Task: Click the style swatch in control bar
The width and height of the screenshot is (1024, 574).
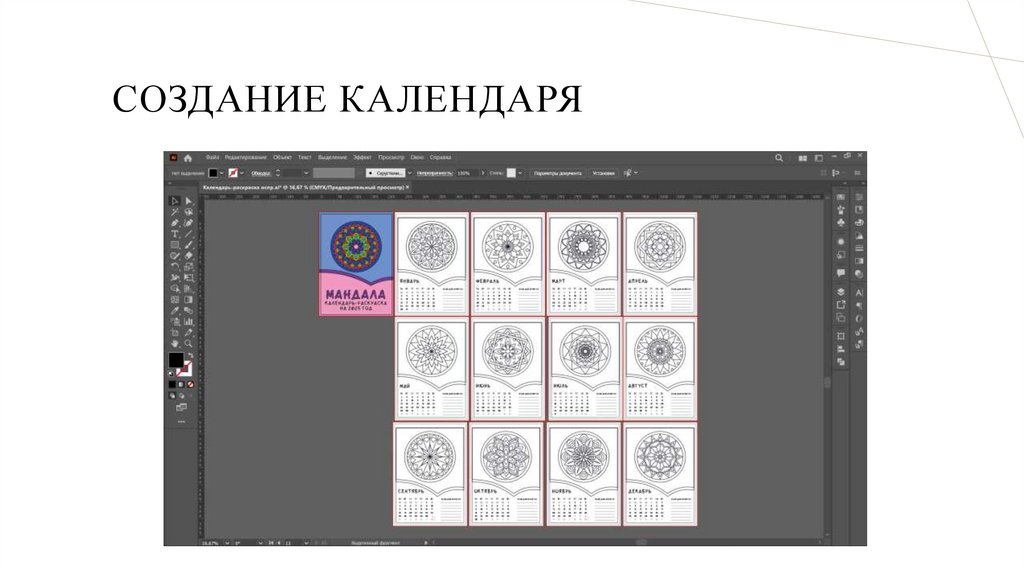Action: [x=511, y=173]
